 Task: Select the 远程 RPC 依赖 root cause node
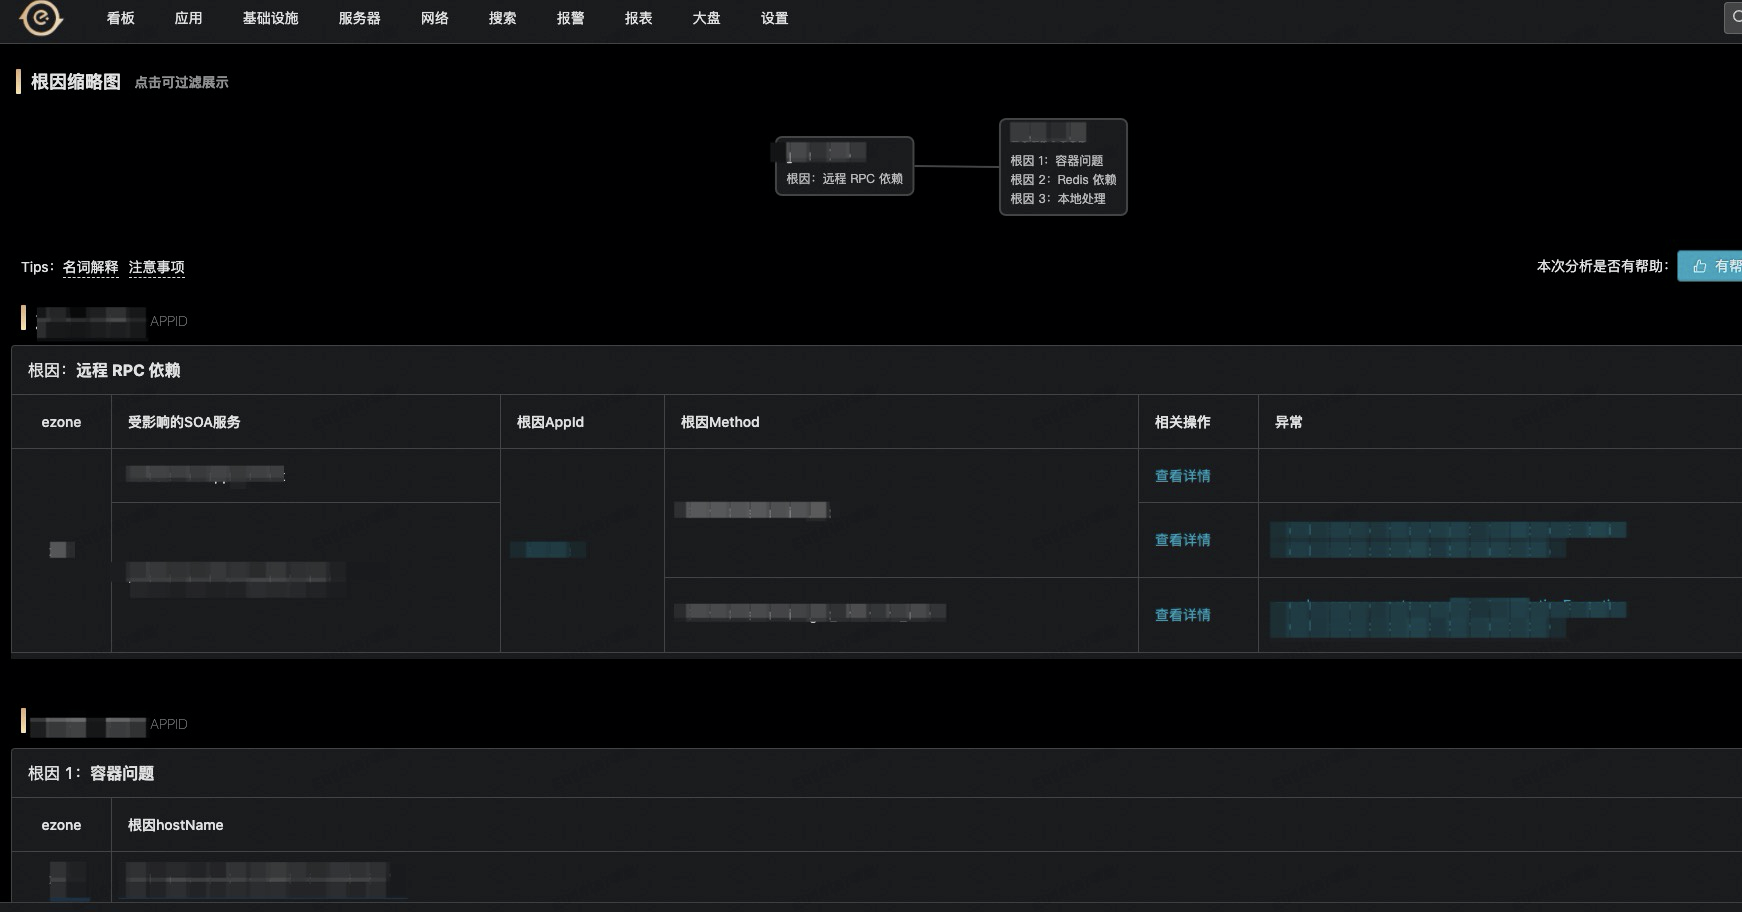tap(844, 166)
